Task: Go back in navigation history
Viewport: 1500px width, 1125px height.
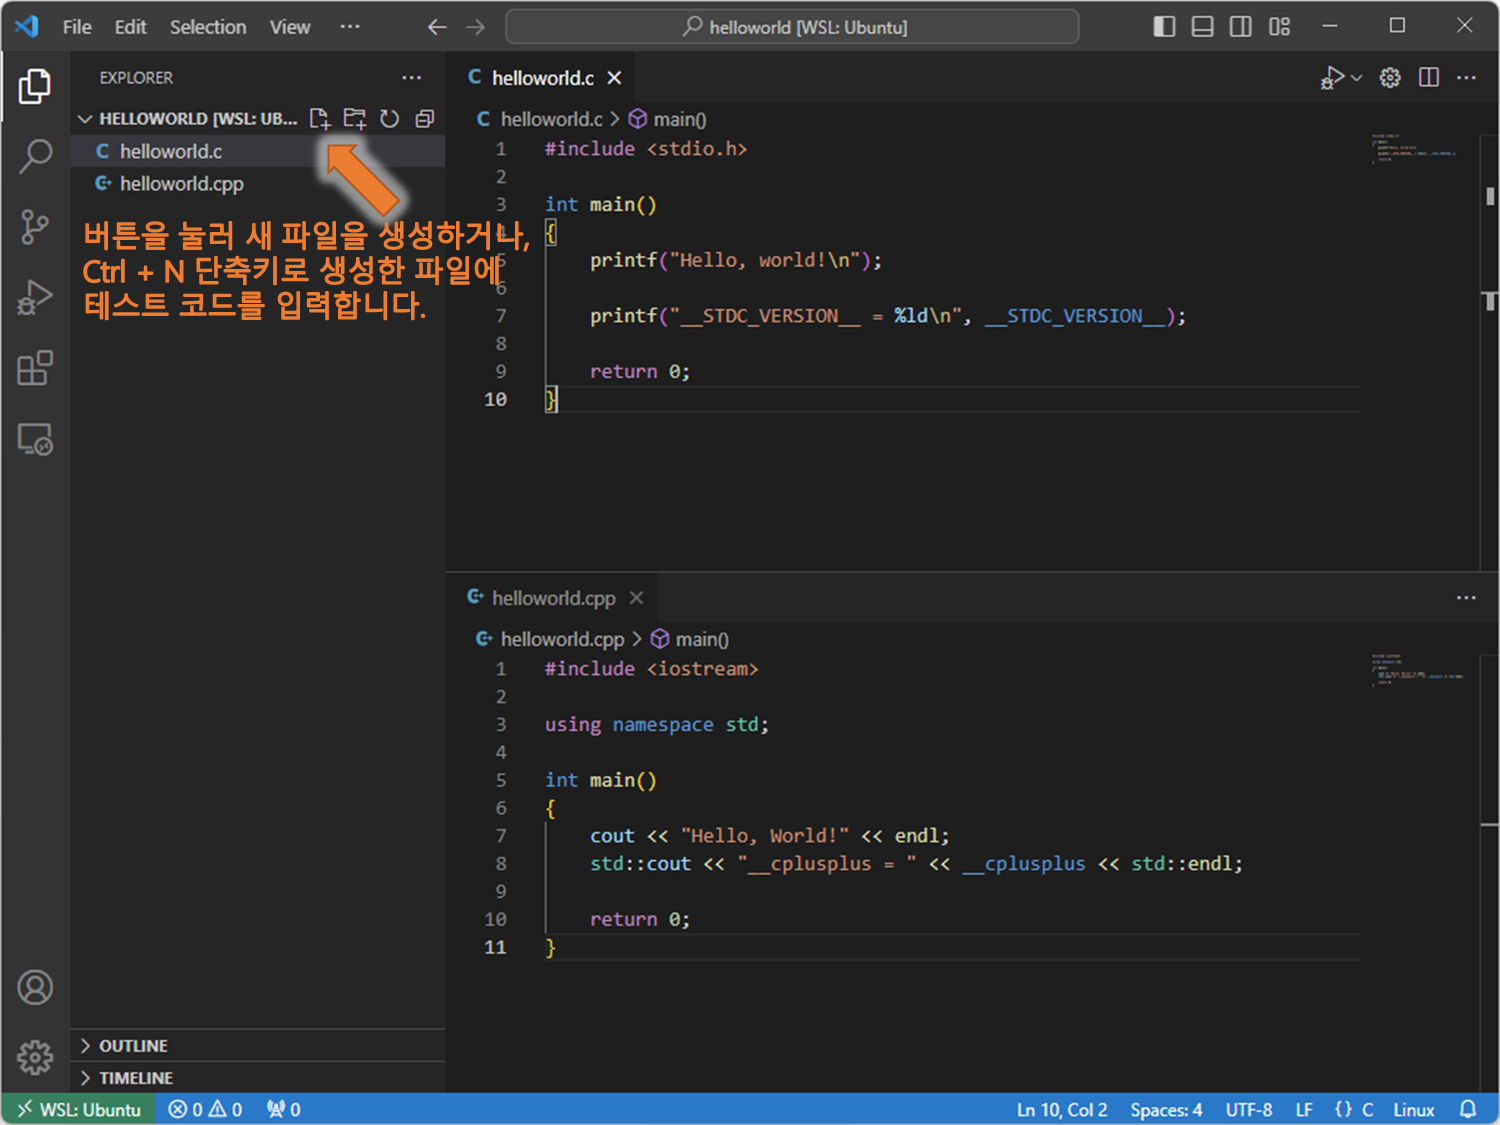Action: click(x=437, y=27)
